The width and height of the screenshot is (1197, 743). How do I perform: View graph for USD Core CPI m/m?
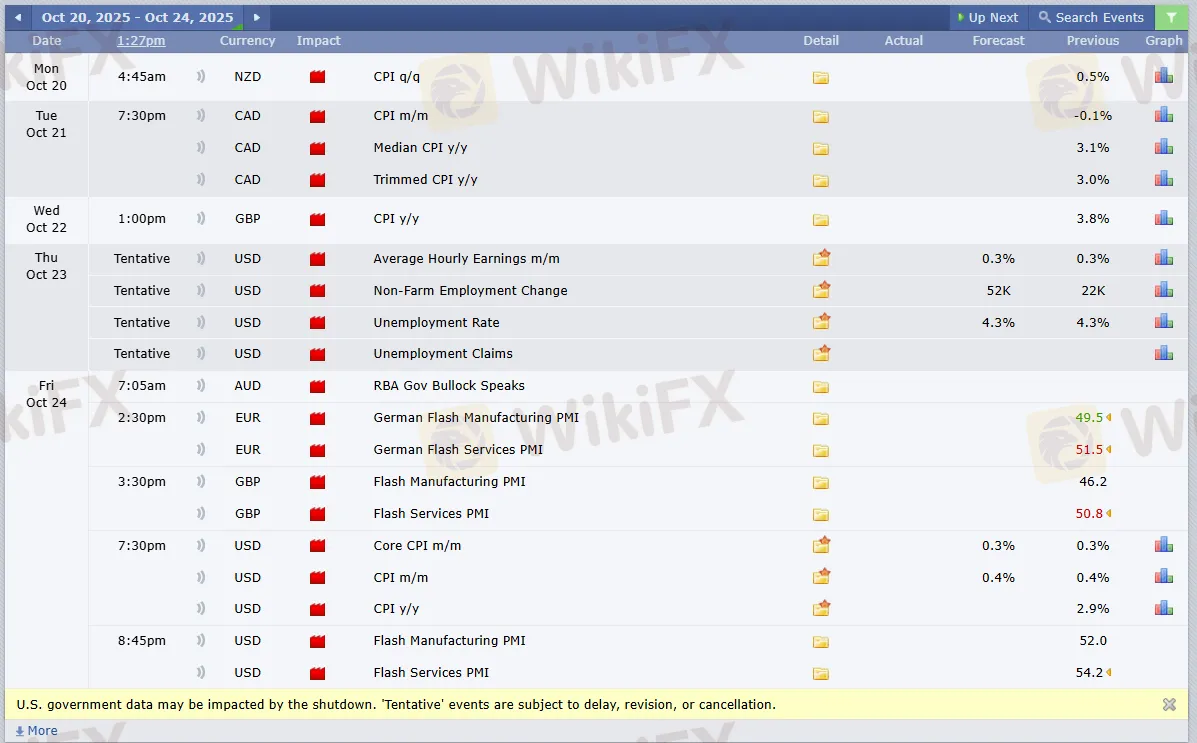tap(1163, 545)
